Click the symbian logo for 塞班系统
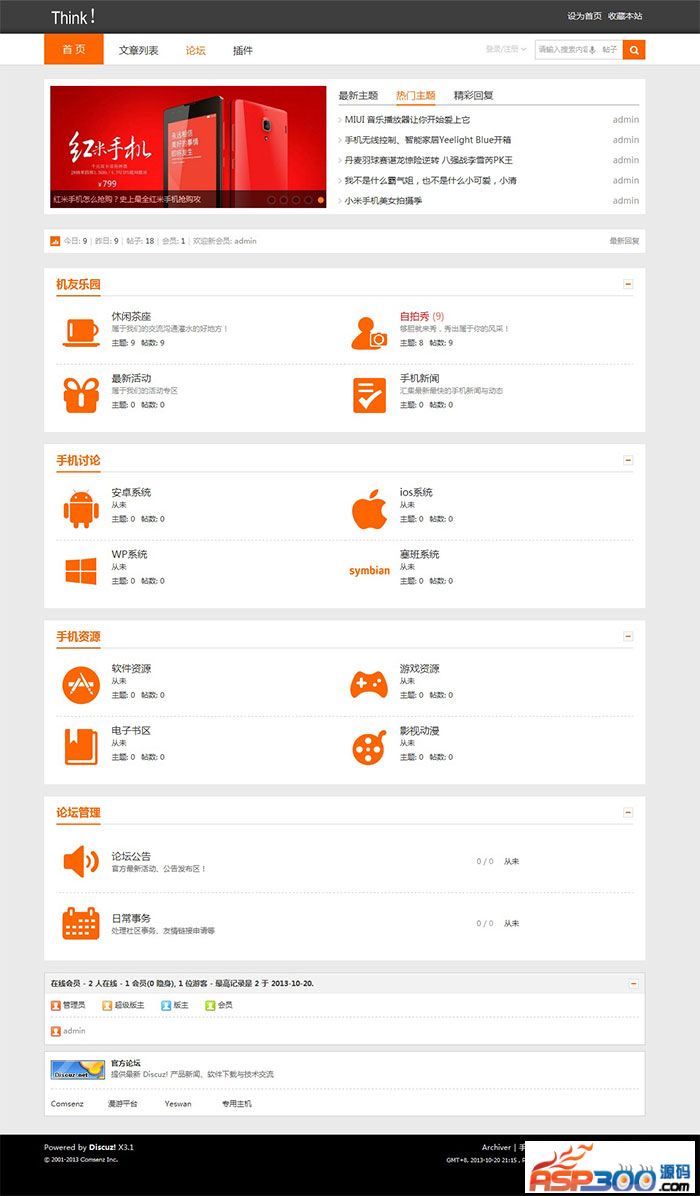Screen dimensions: 700x1196 pyautogui.click(x=369, y=571)
